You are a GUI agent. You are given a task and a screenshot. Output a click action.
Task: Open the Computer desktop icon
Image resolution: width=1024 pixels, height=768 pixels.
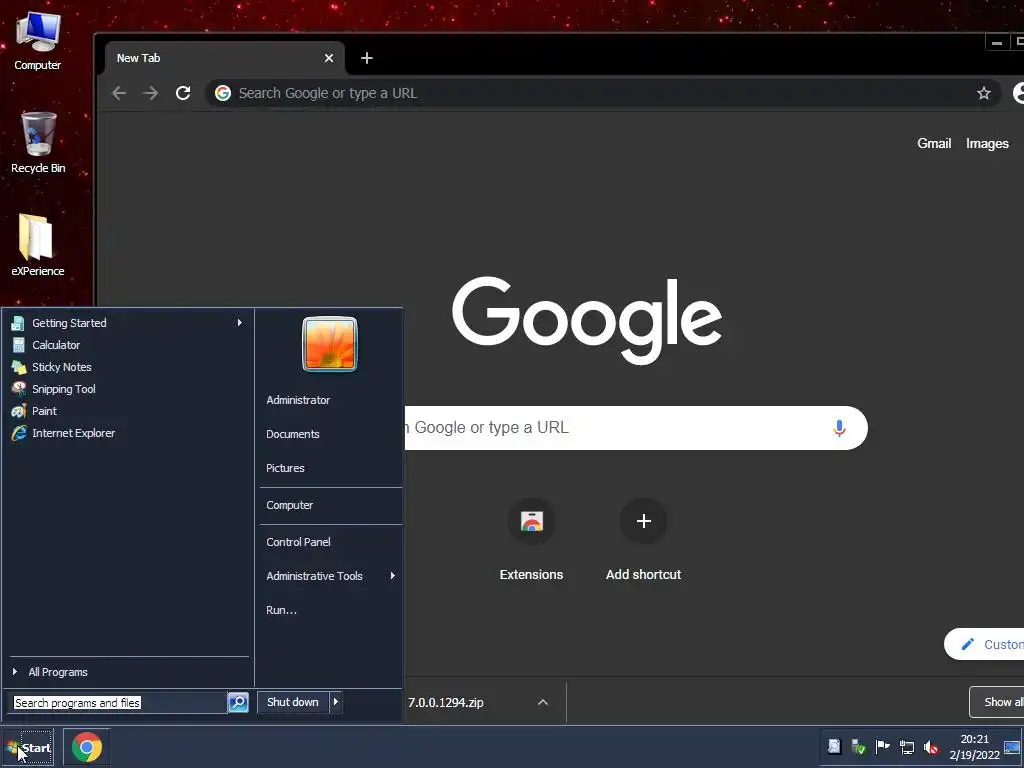[38, 40]
